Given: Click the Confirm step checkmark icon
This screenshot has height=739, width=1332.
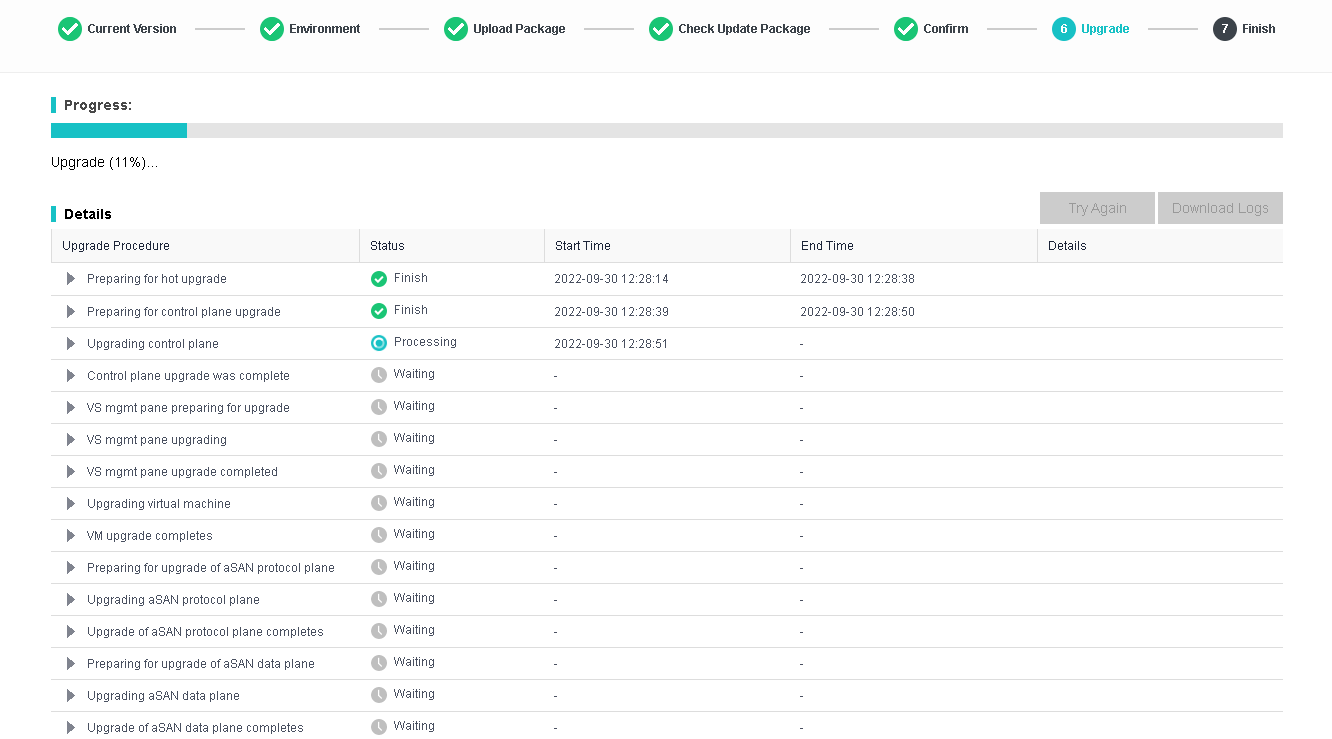Looking at the screenshot, I should tap(906, 29).
